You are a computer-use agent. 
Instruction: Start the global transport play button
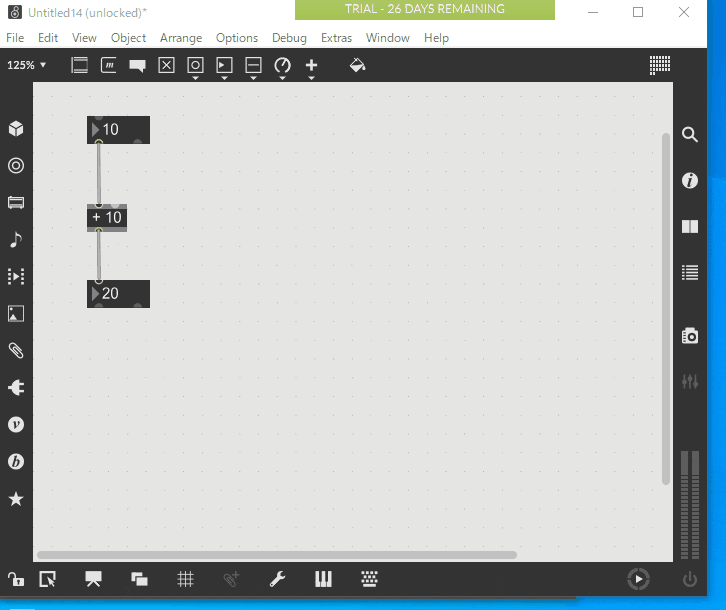(638, 579)
